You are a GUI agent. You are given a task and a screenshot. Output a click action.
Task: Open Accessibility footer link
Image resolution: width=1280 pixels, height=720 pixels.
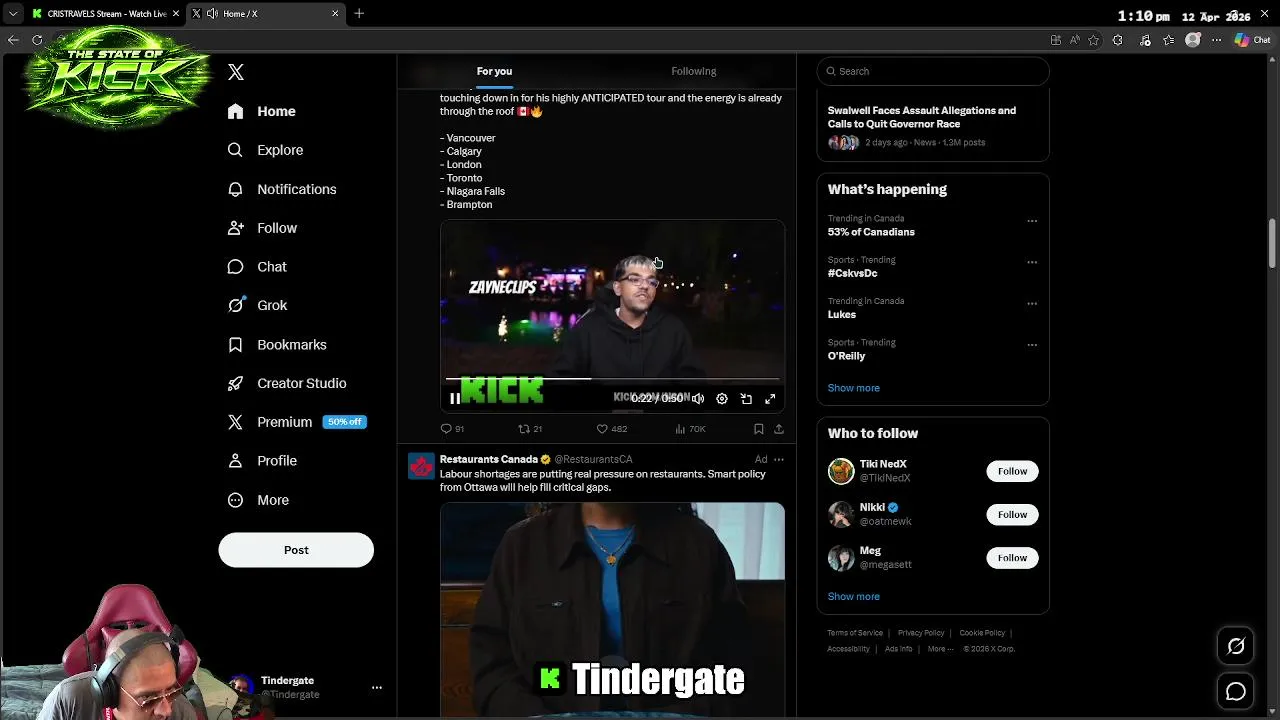(848, 649)
